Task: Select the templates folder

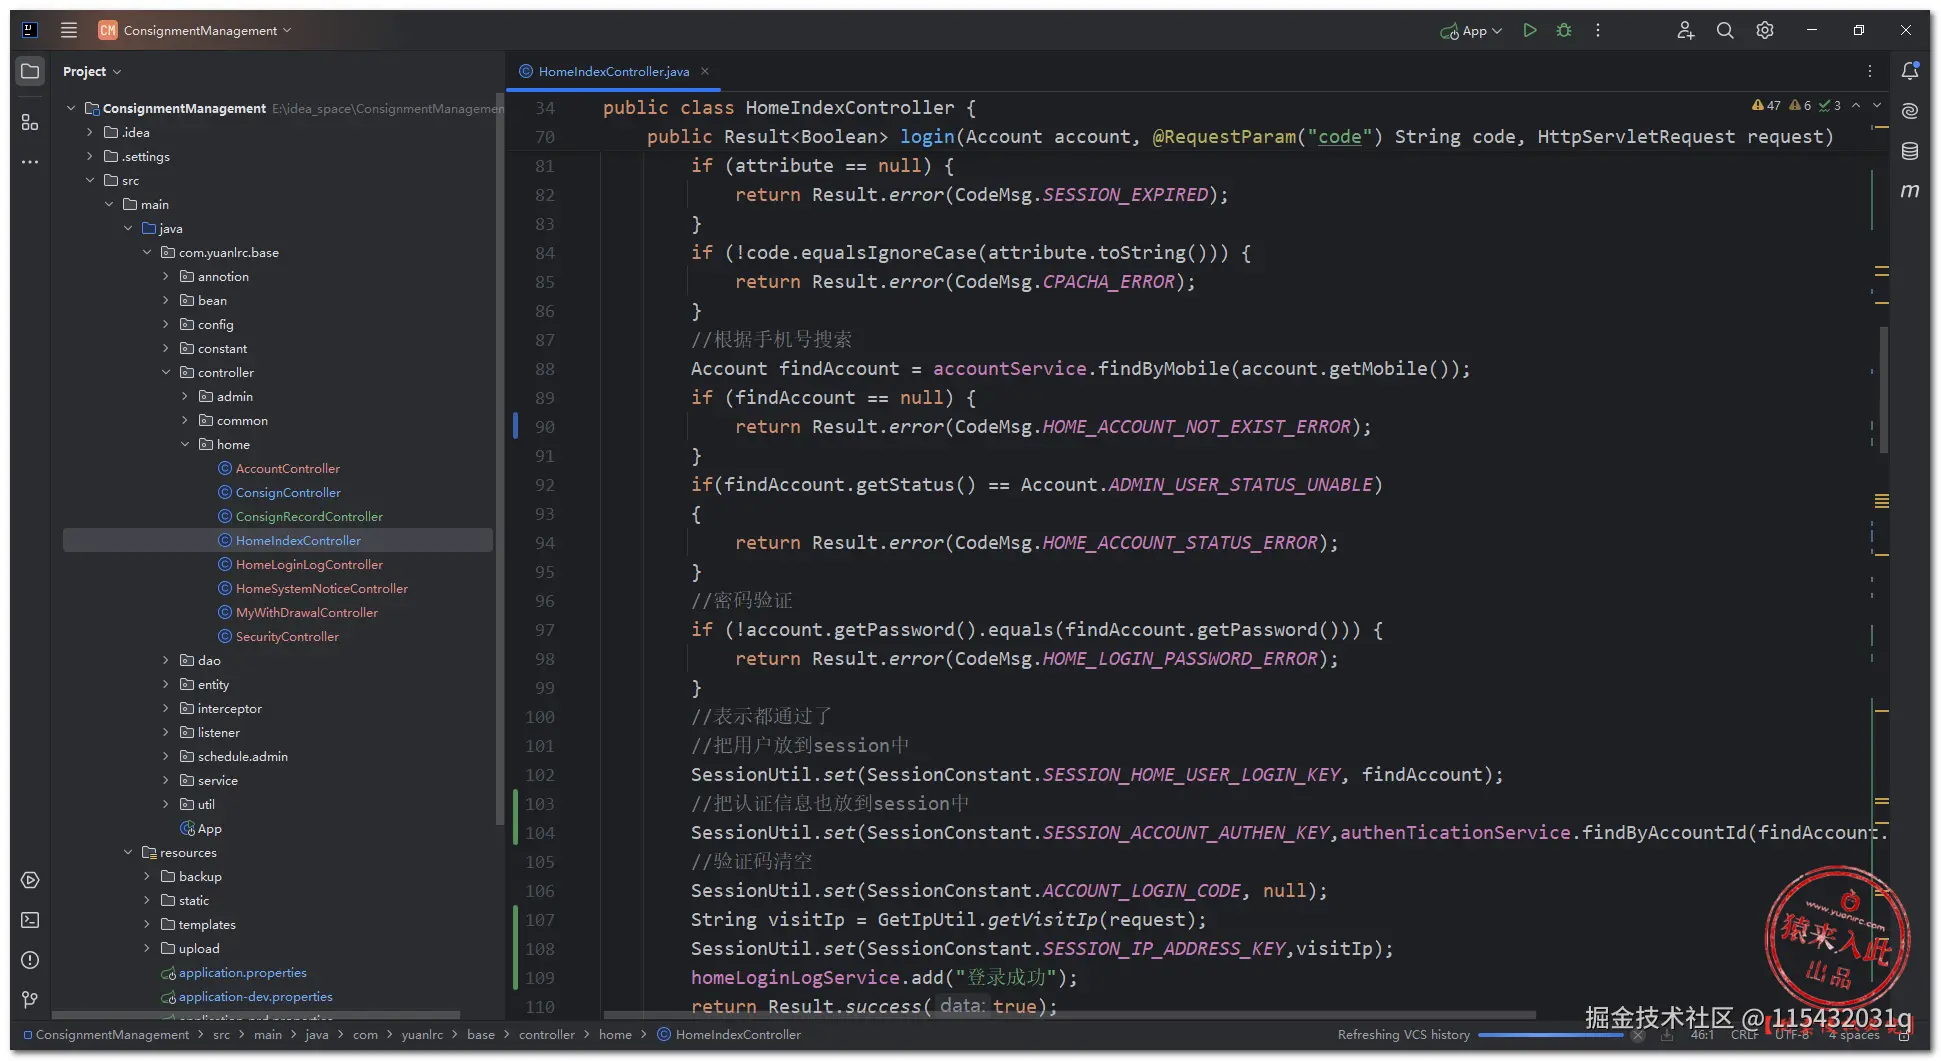Action: (x=207, y=924)
